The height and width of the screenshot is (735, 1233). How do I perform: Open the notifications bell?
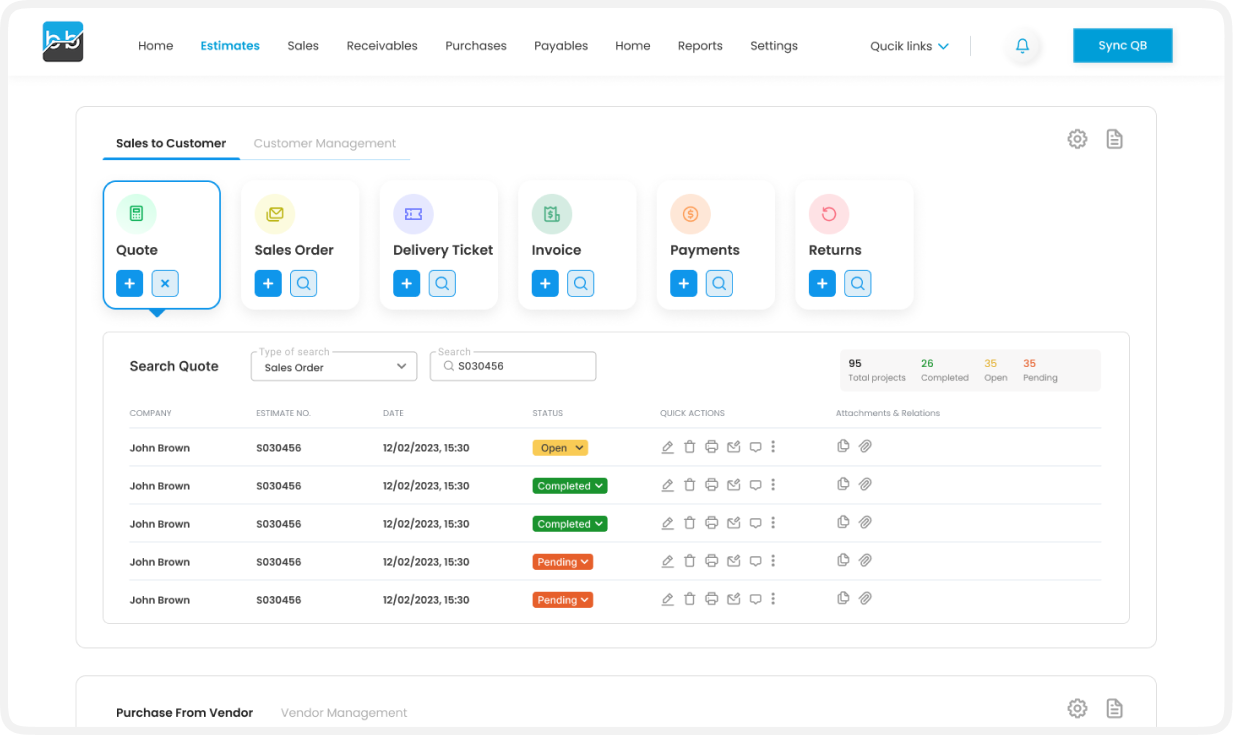coord(1022,46)
